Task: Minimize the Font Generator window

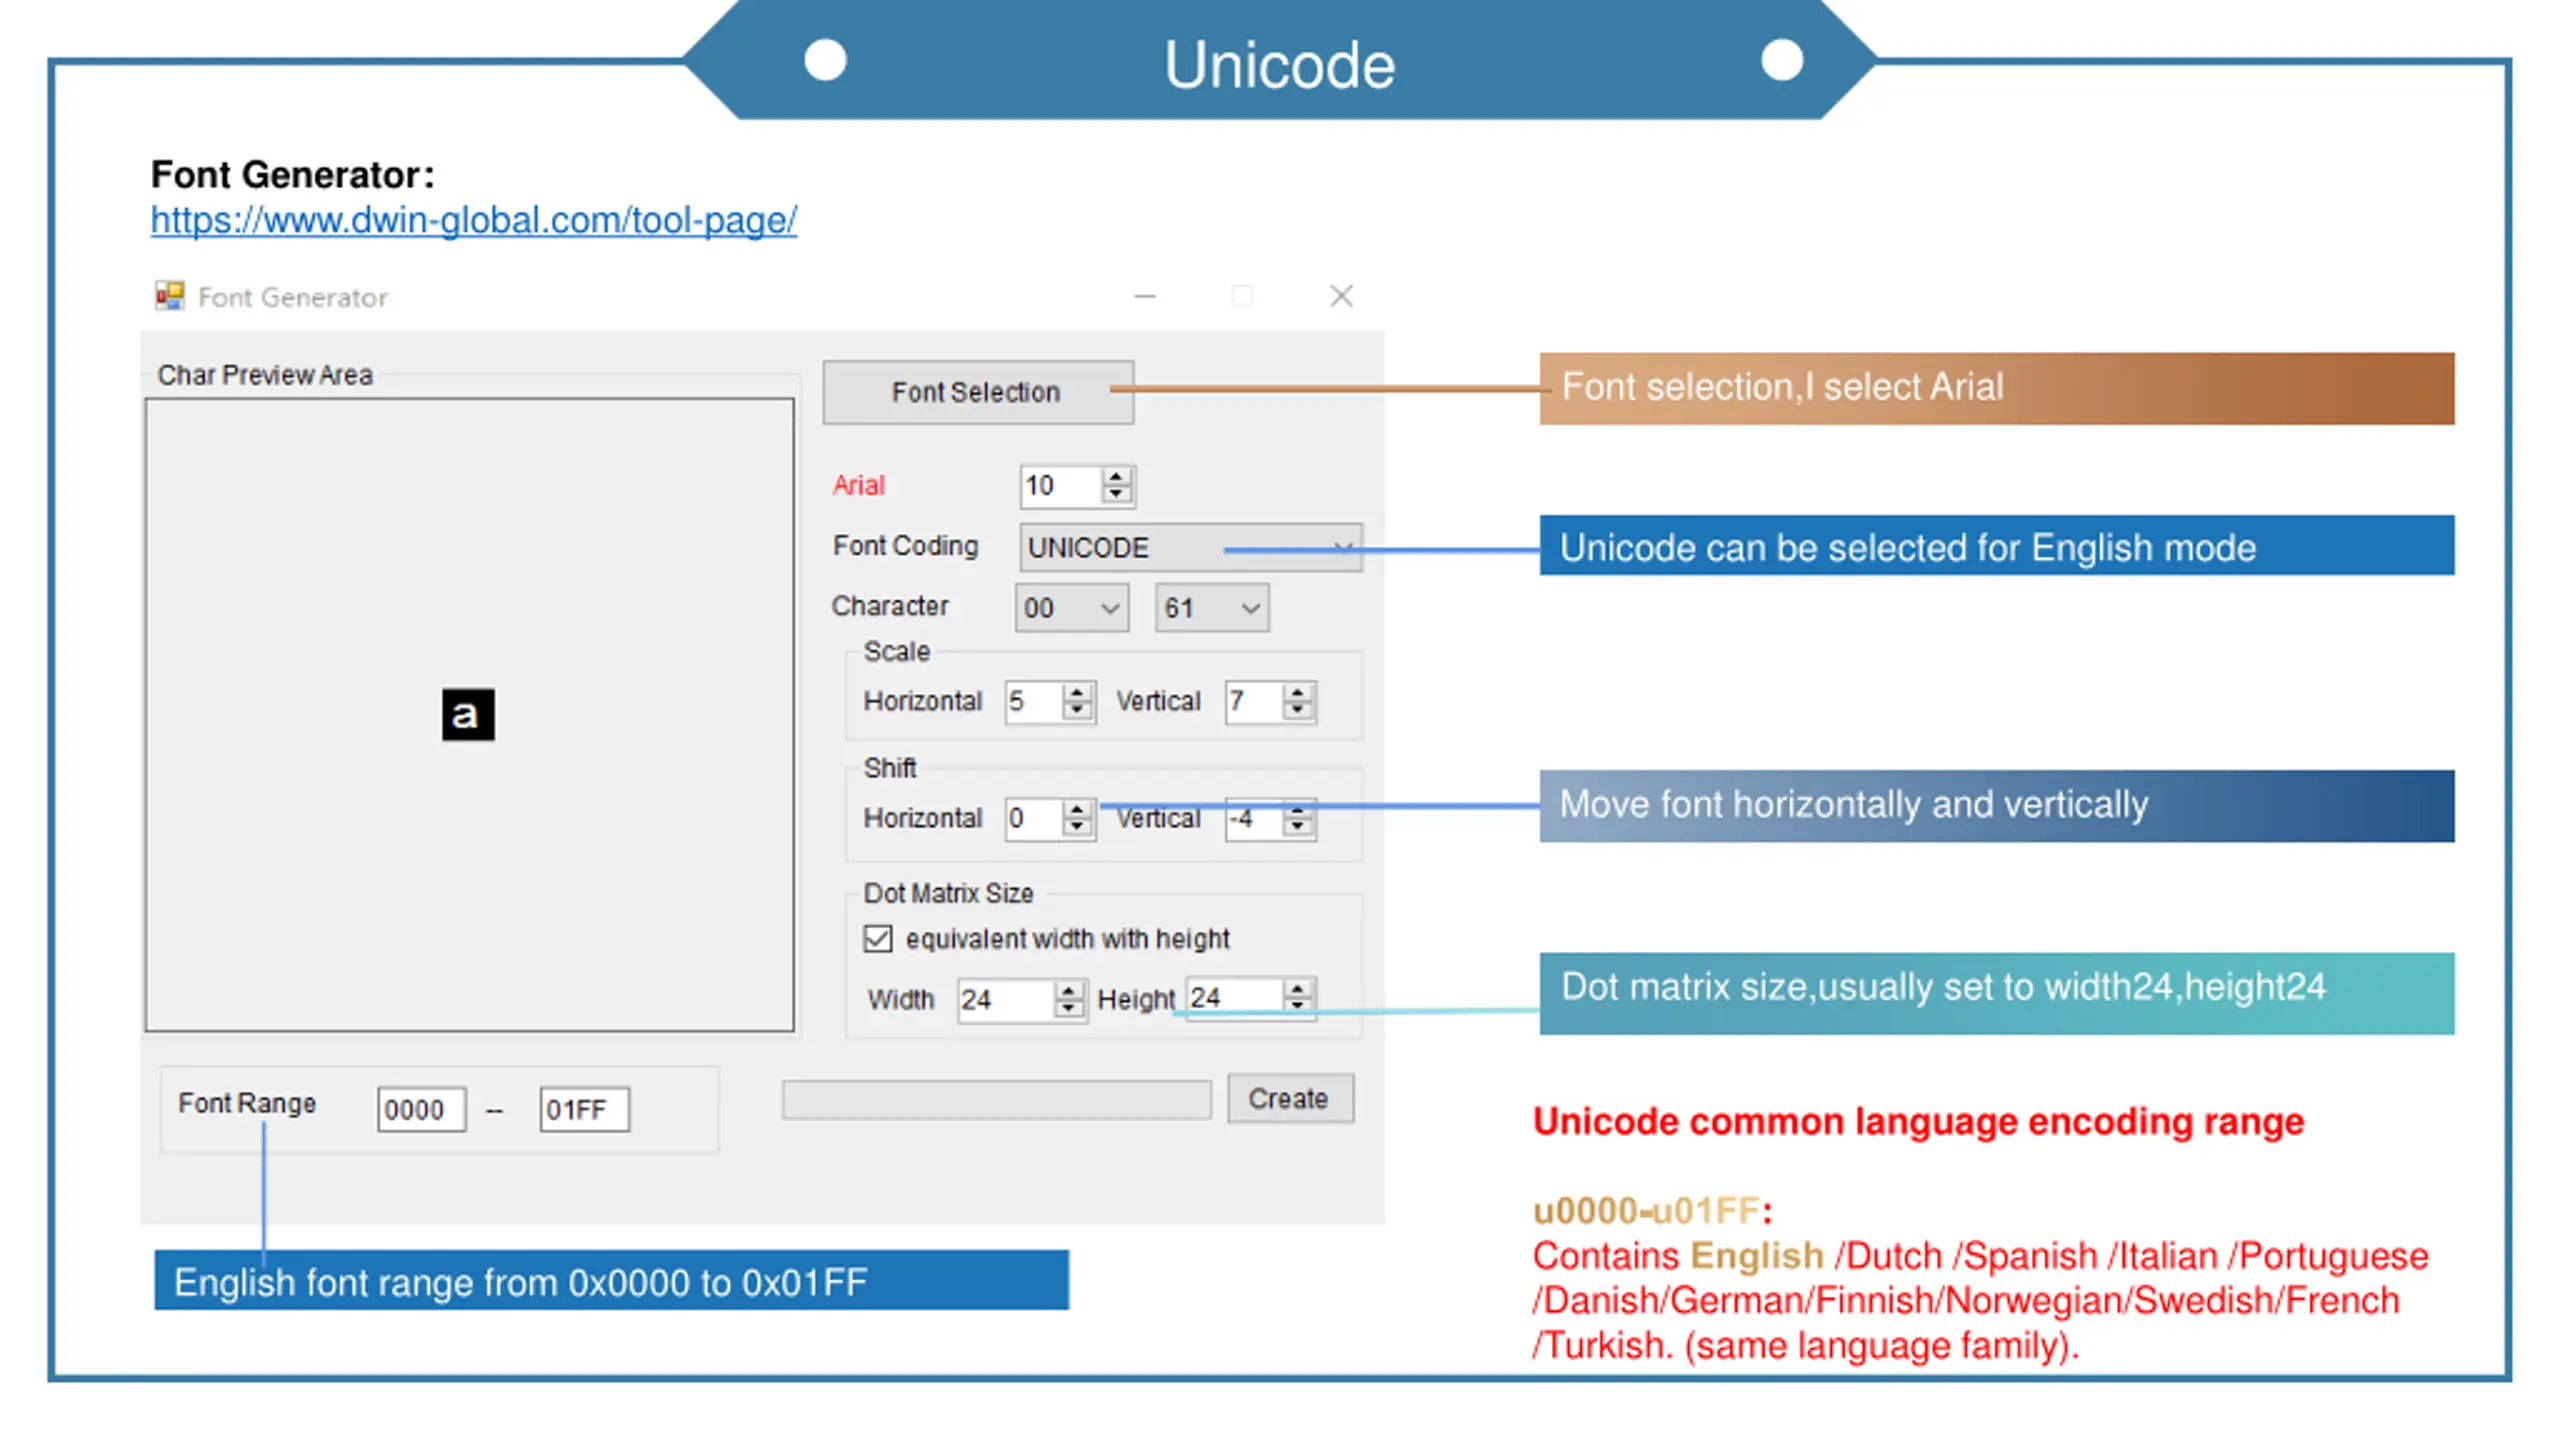Action: [1145, 296]
